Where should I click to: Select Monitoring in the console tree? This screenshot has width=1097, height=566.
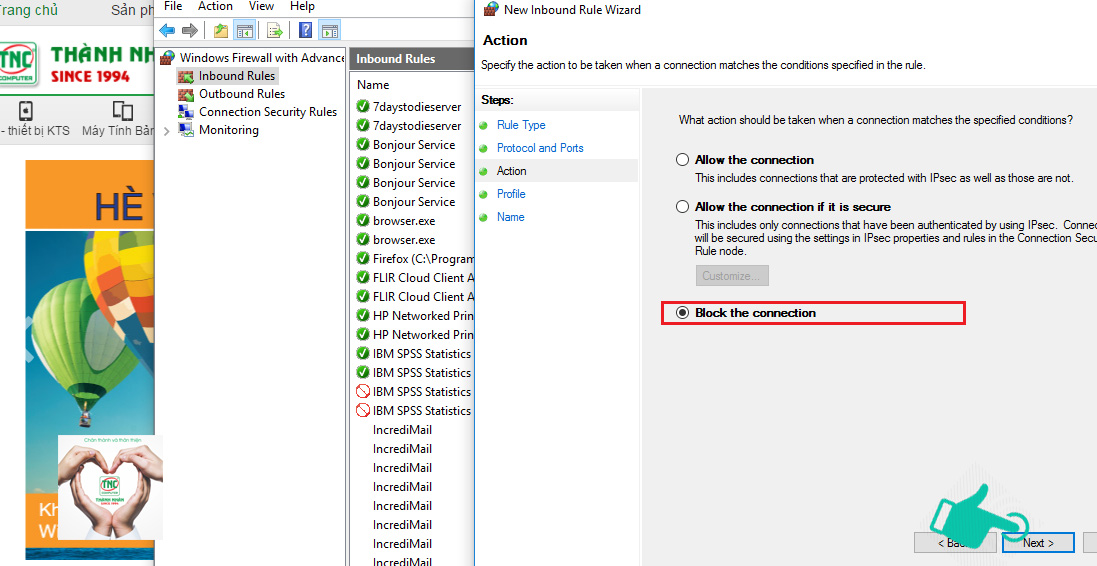(x=228, y=130)
